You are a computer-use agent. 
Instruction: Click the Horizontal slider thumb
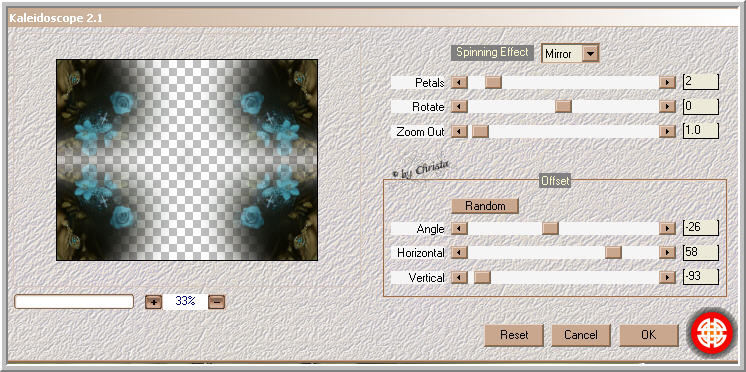(613, 253)
